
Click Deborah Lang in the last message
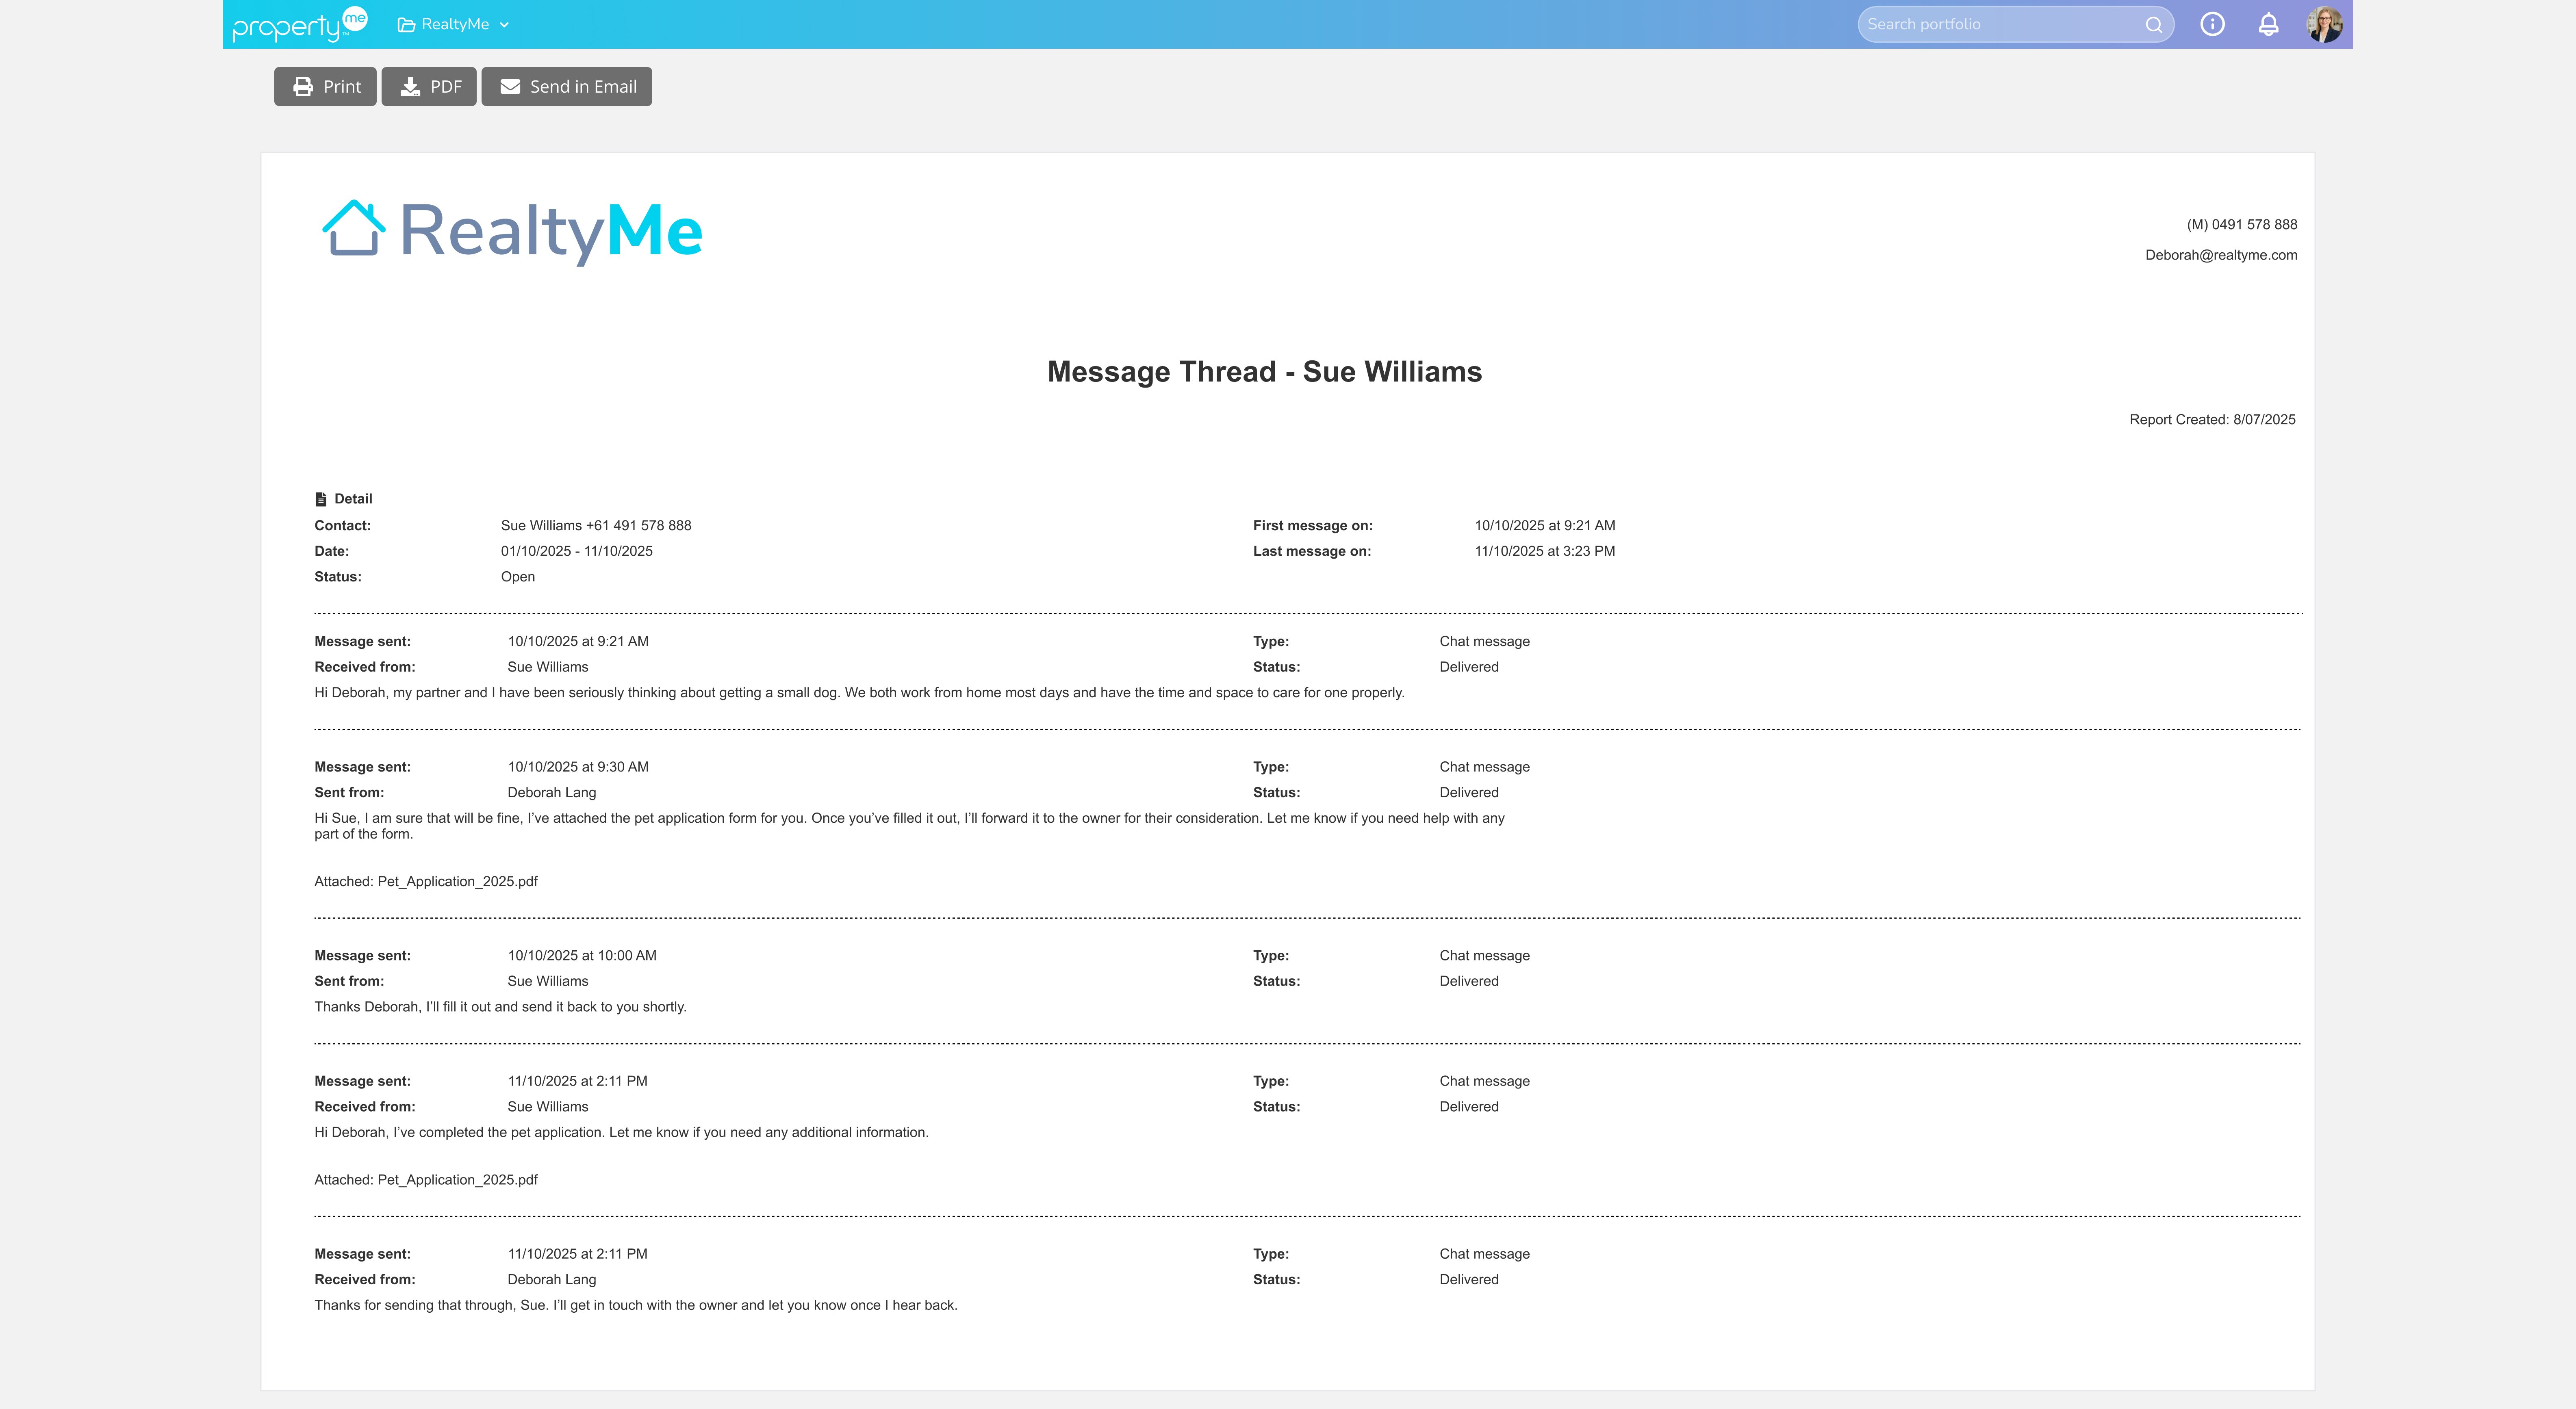pyautogui.click(x=551, y=1279)
